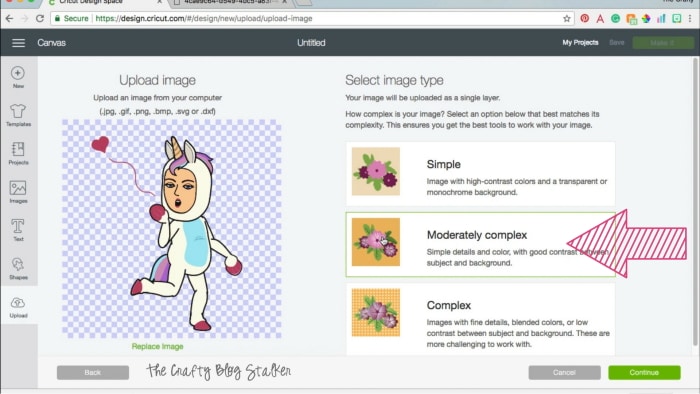This screenshot has width=700, height=394.
Task: Select the Text tool in the sidebar
Action: 18,230
